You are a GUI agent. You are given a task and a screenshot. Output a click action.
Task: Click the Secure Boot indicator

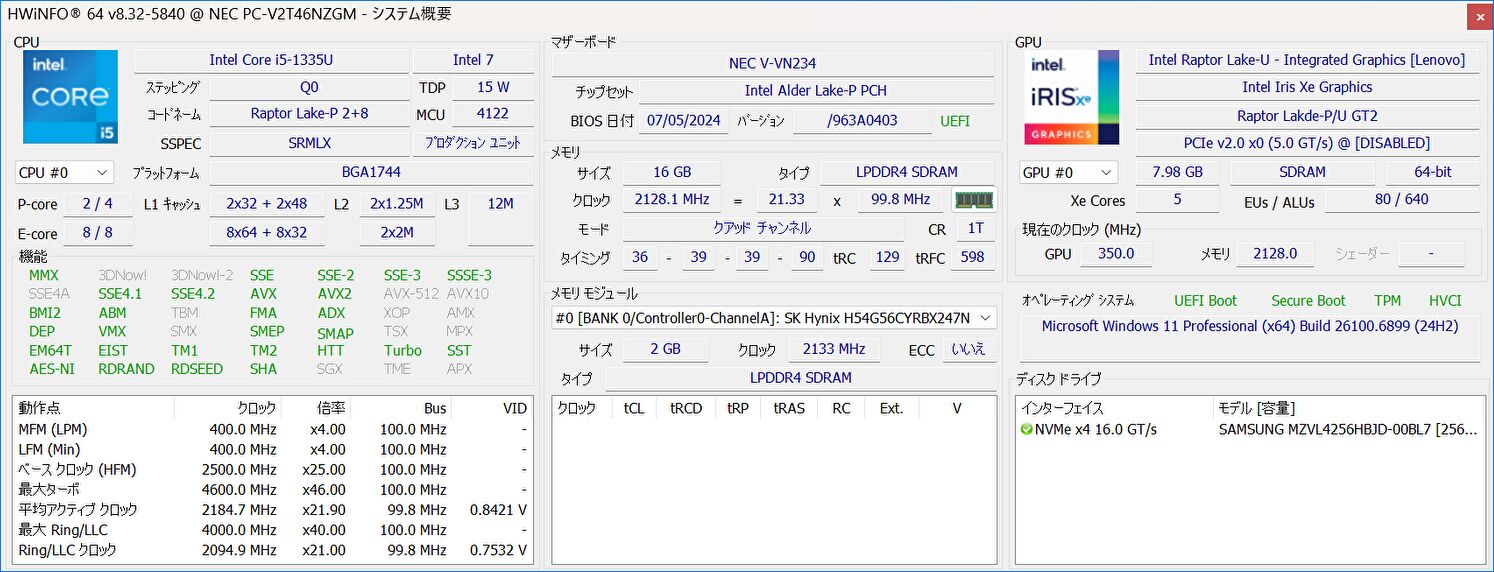[x=1307, y=301]
